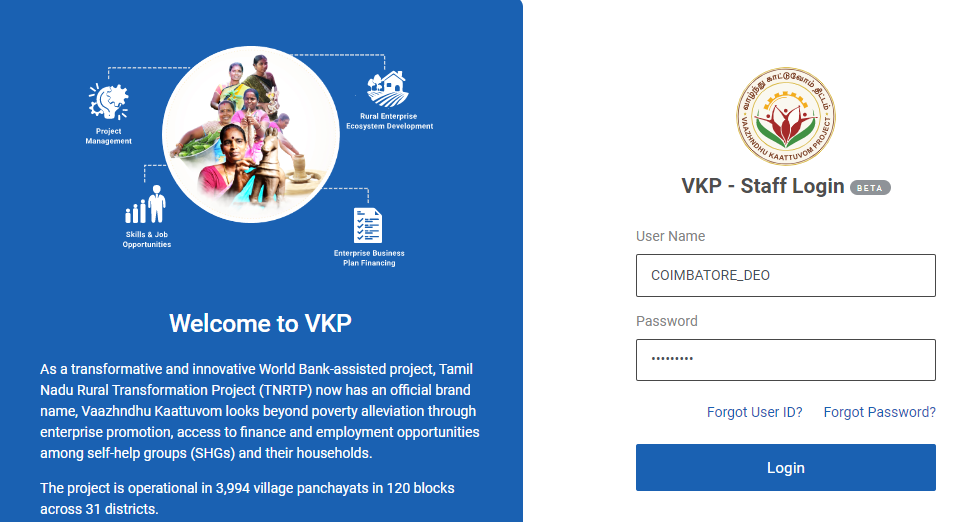Viewport: 958px width, 522px height.
Task: Click the Rural Enterprise farmhouse icon
Action: coord(387,88)
